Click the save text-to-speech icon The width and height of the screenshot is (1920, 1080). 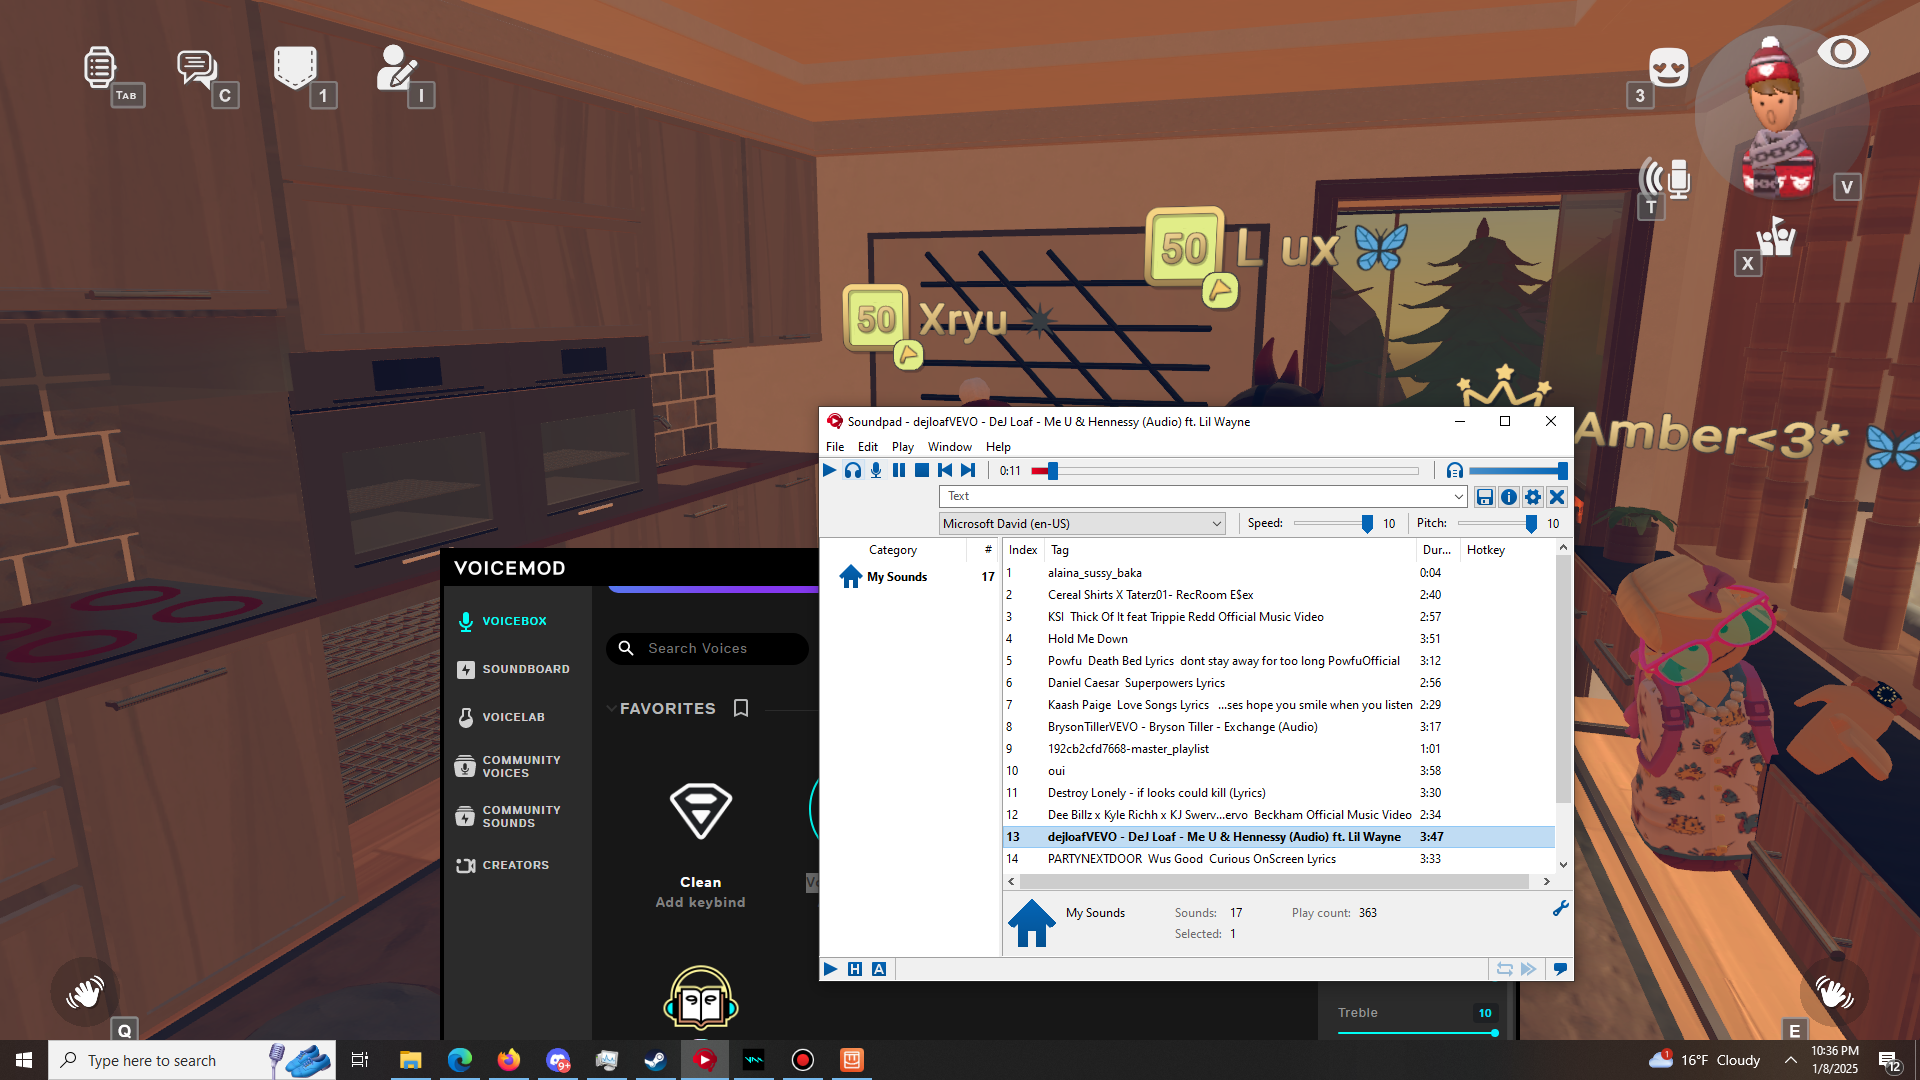(x=1485, y=497)
